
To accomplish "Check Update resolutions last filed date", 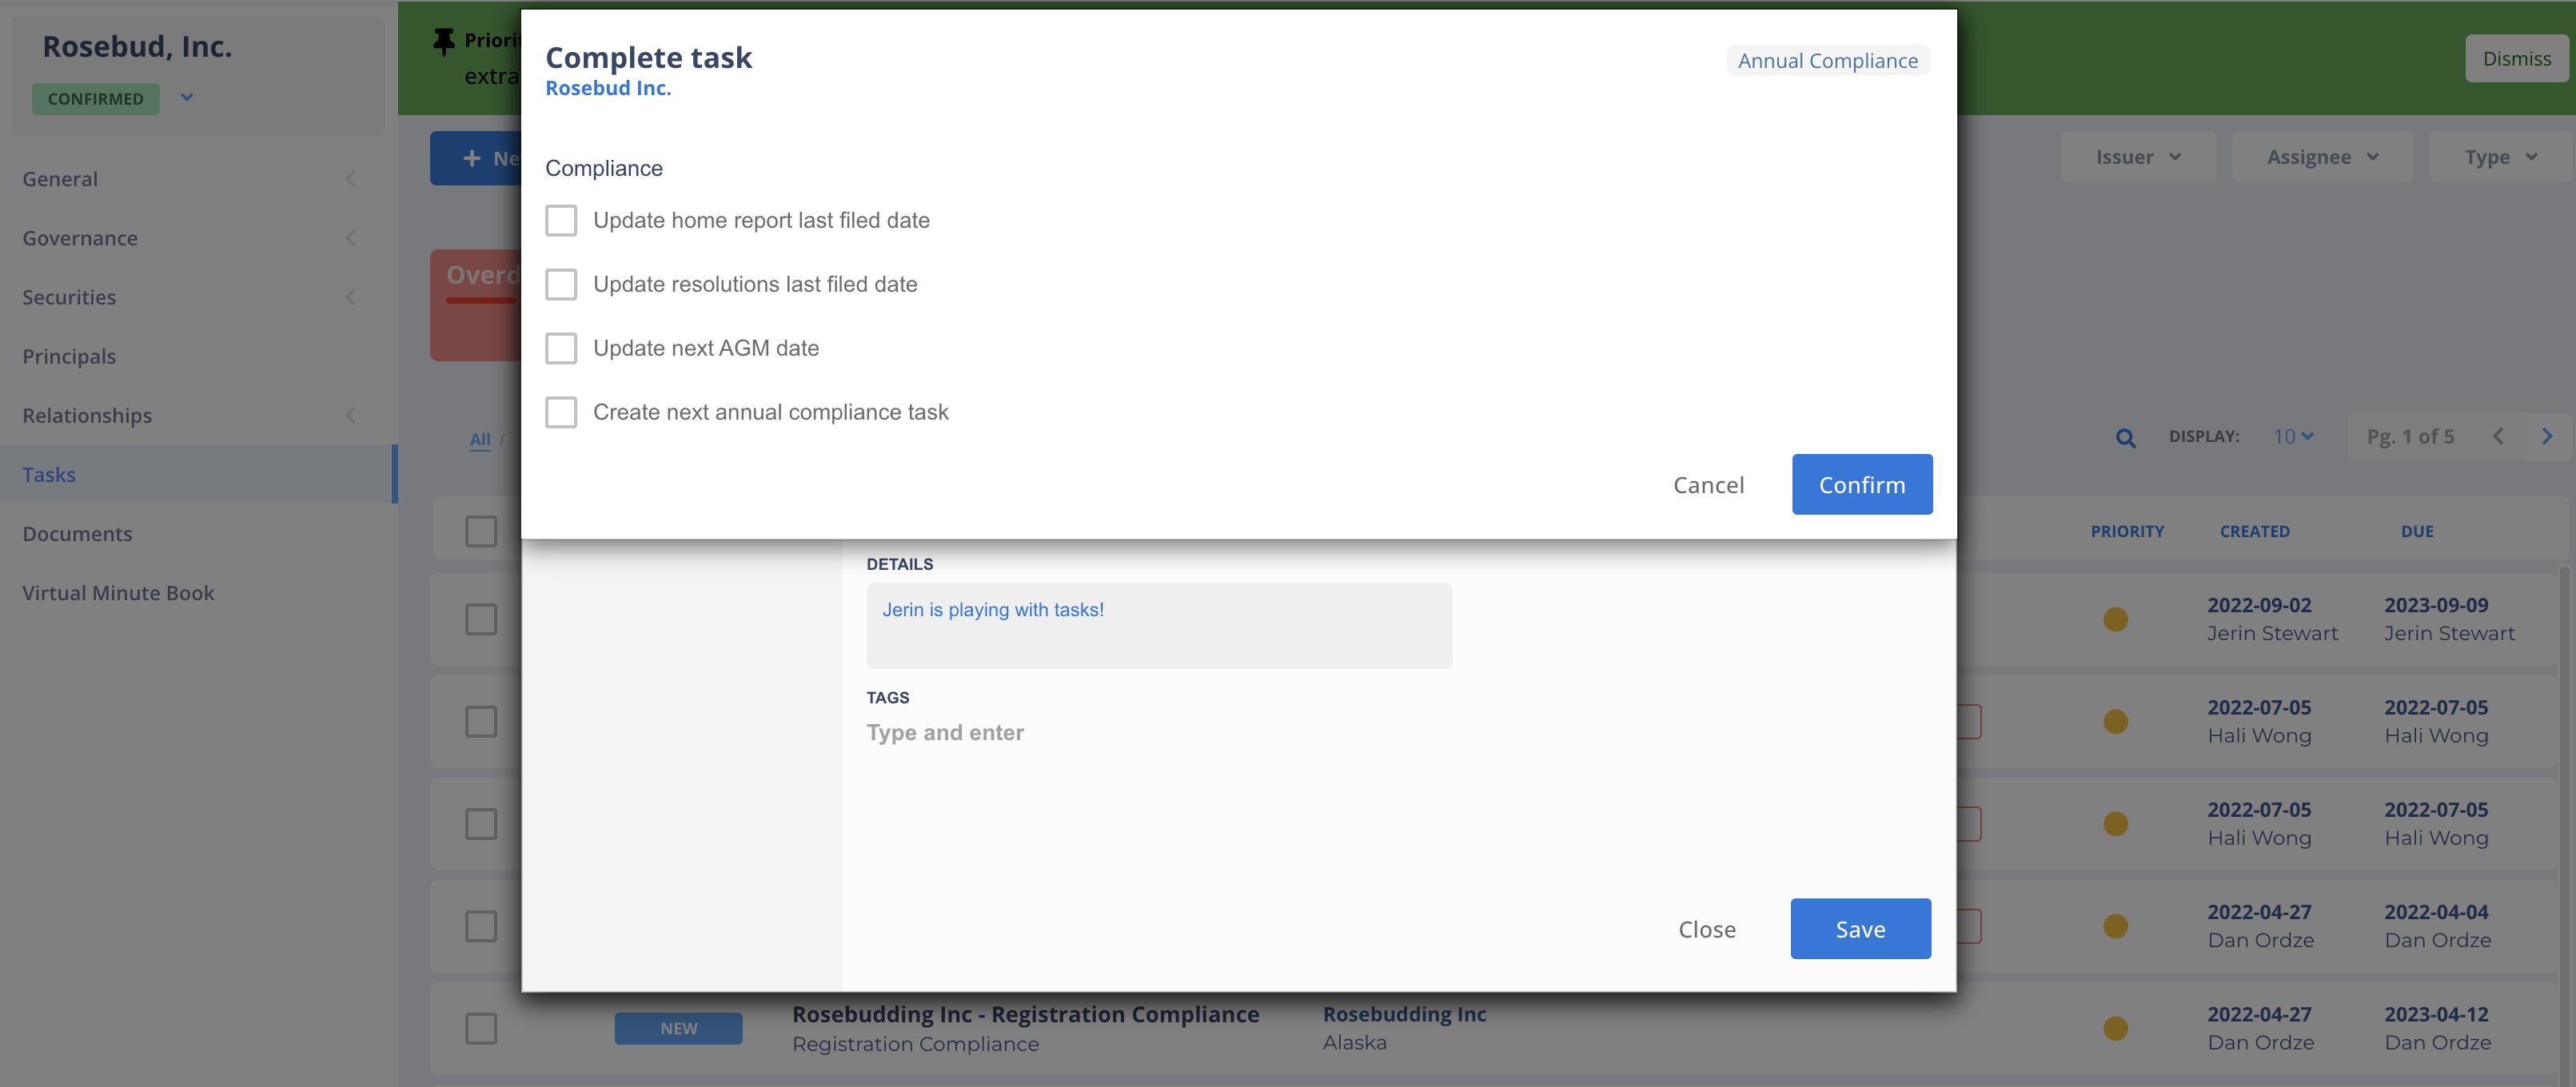I will [x=561, y=284].
